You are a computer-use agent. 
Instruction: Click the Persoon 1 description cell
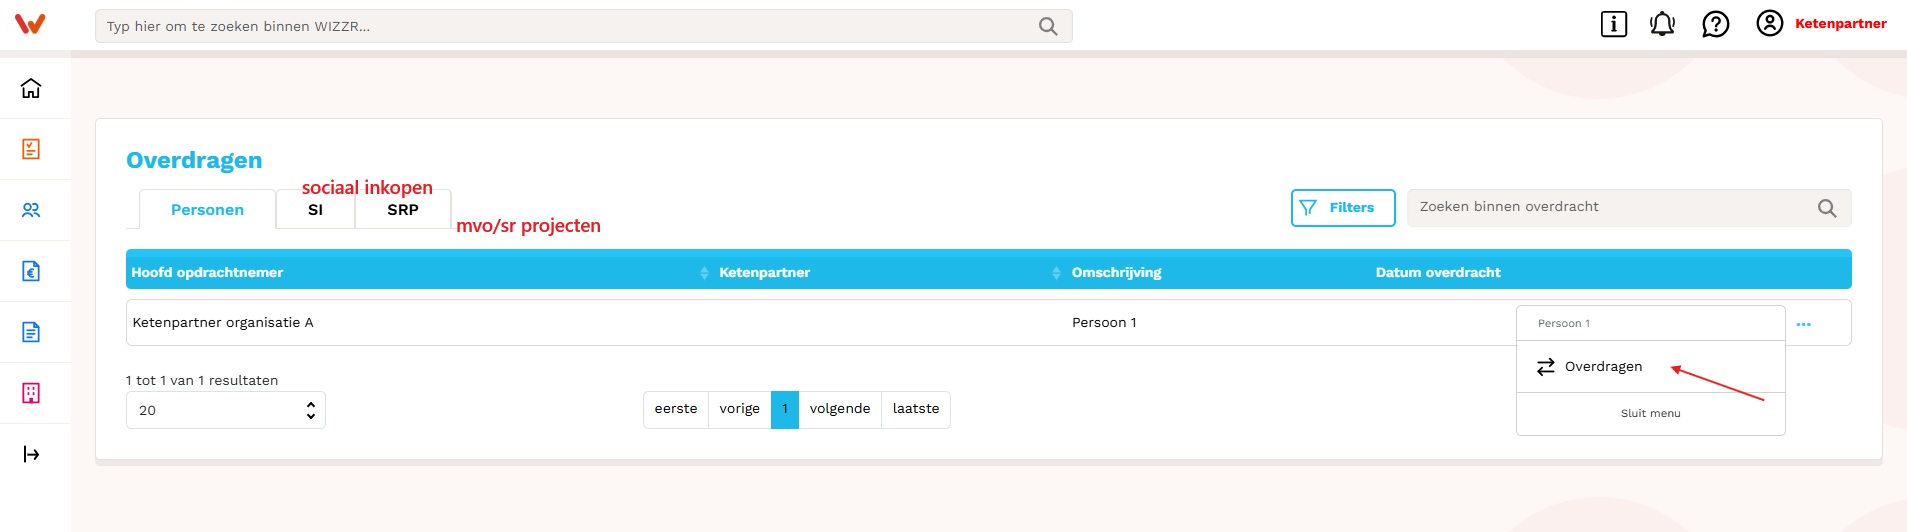coord(1104,323)
